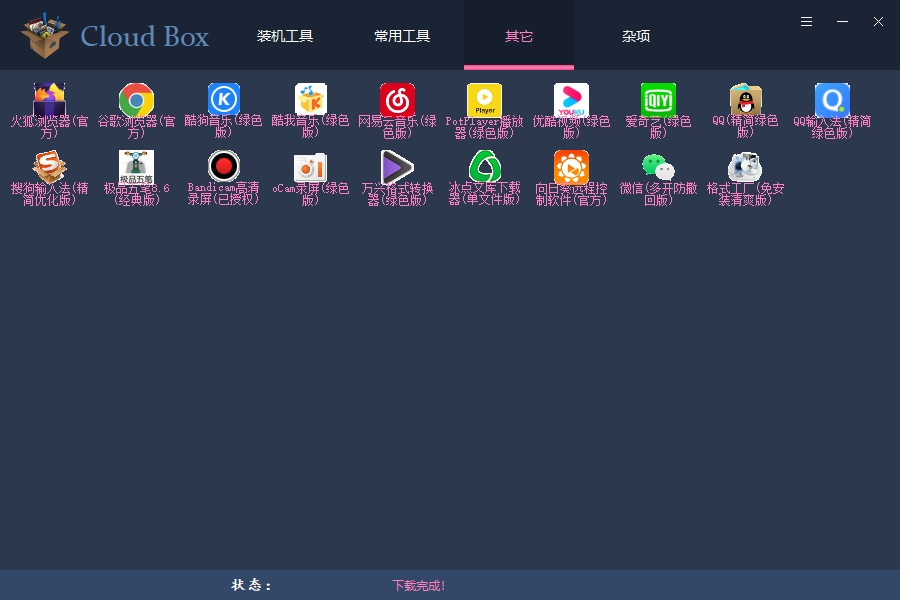Launch the QQ penguin icon

pos(745,100)
